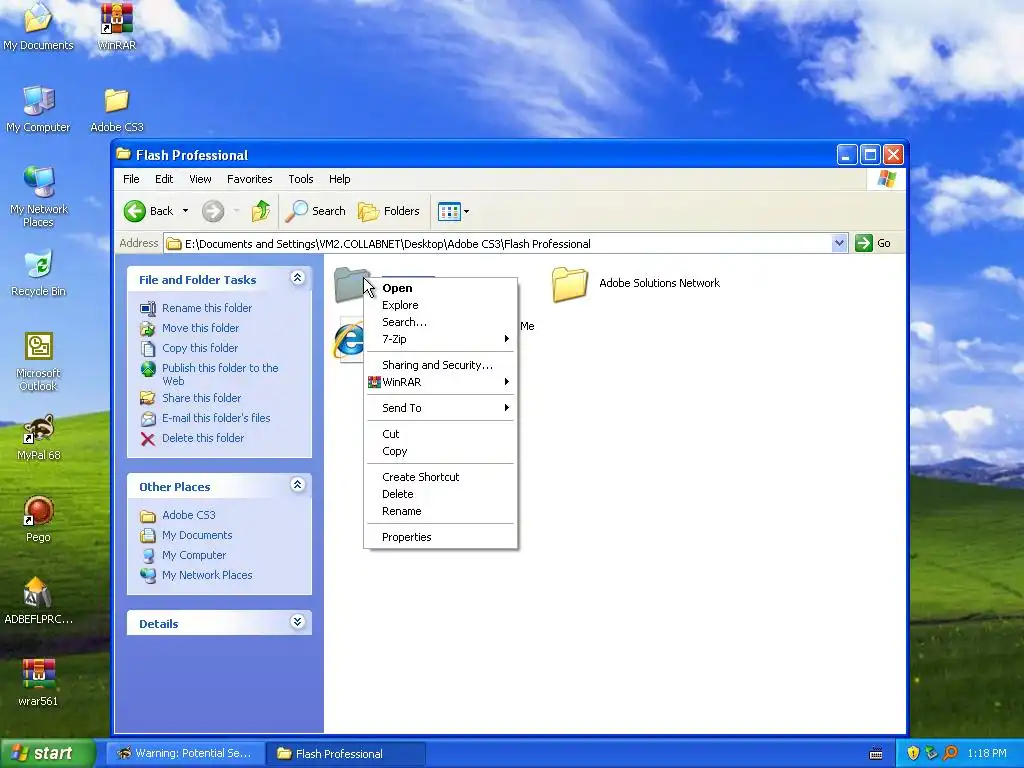Select My Computer desktop icon
1024x768 pixels.
(x=38, y=108)
